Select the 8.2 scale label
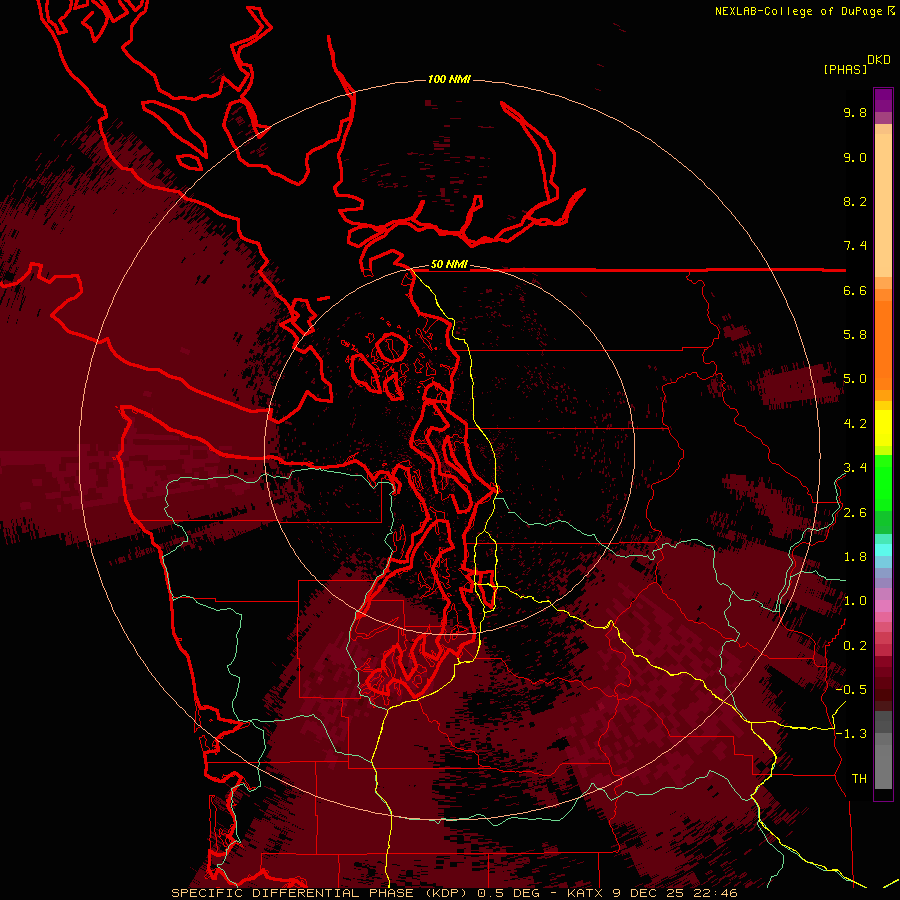900x900 pixels. (x=855, y=202)
